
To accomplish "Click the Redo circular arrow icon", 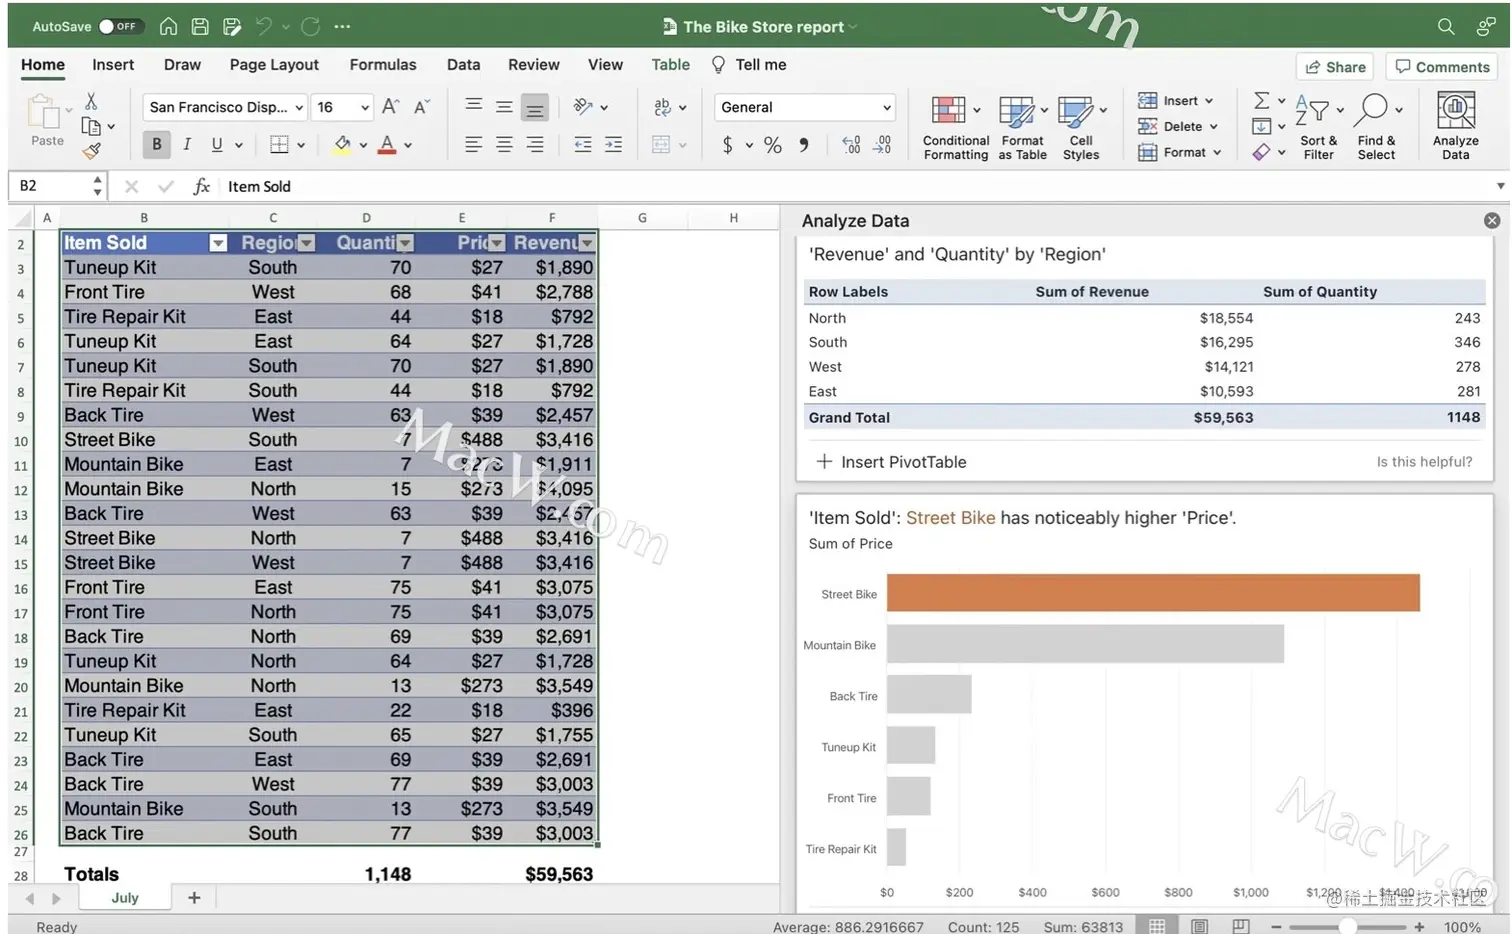I will tap(311, 27).
